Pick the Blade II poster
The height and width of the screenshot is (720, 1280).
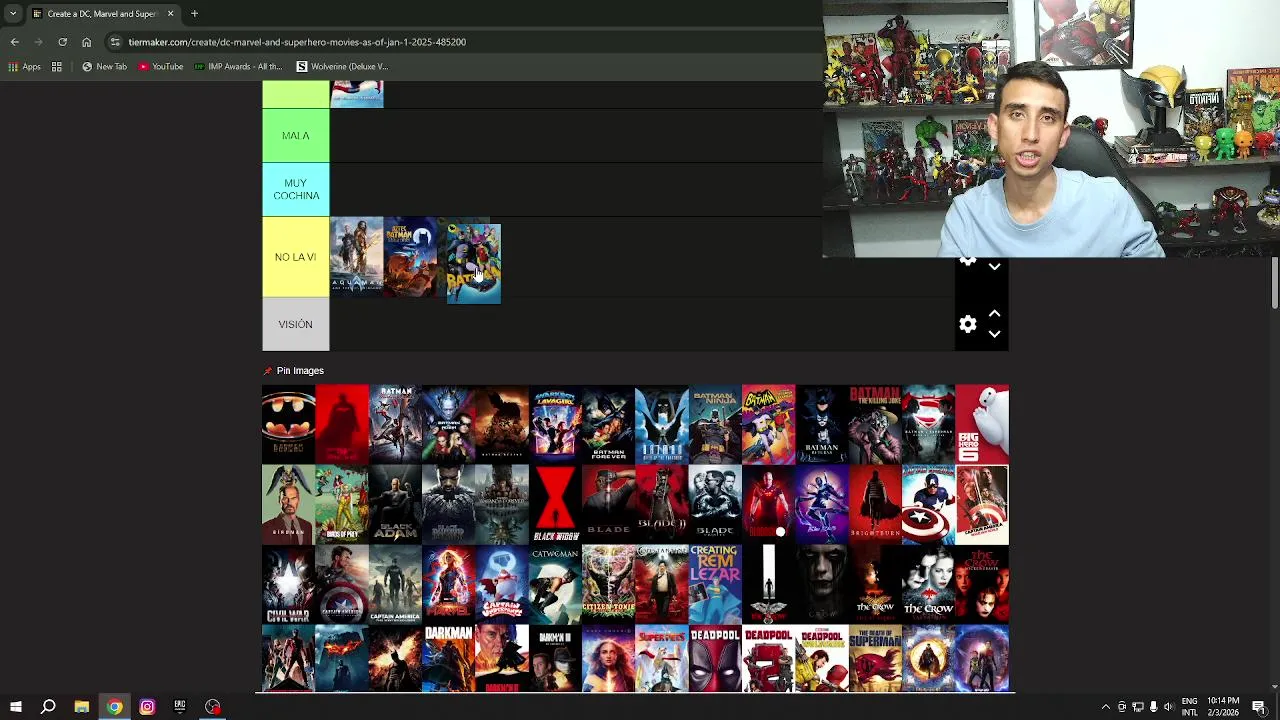tap(662, 504)
